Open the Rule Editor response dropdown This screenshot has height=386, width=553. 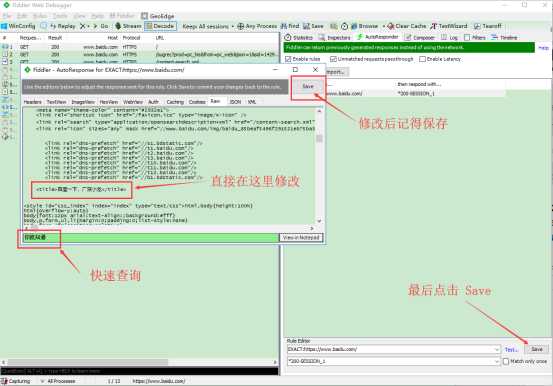[x=497, y=361]
